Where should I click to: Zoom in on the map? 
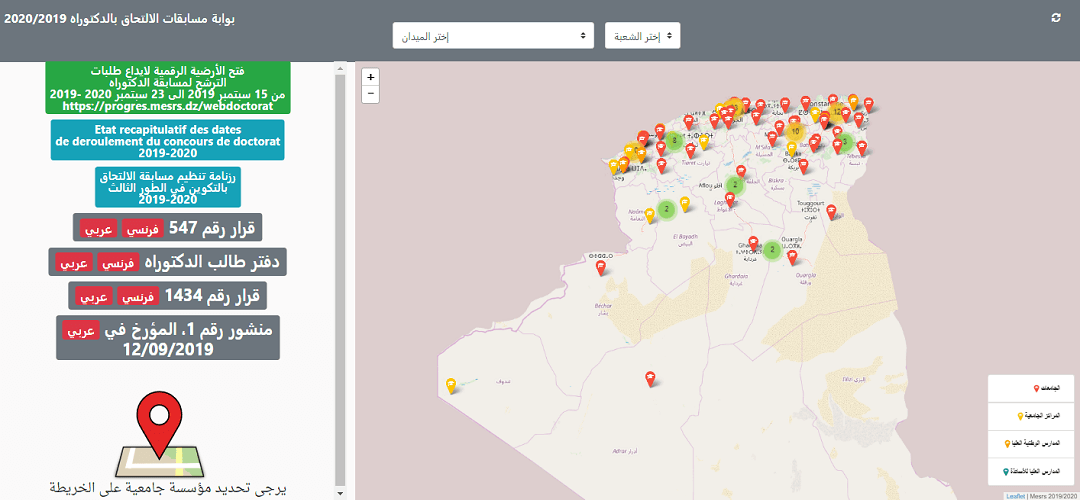click(370, 77)
